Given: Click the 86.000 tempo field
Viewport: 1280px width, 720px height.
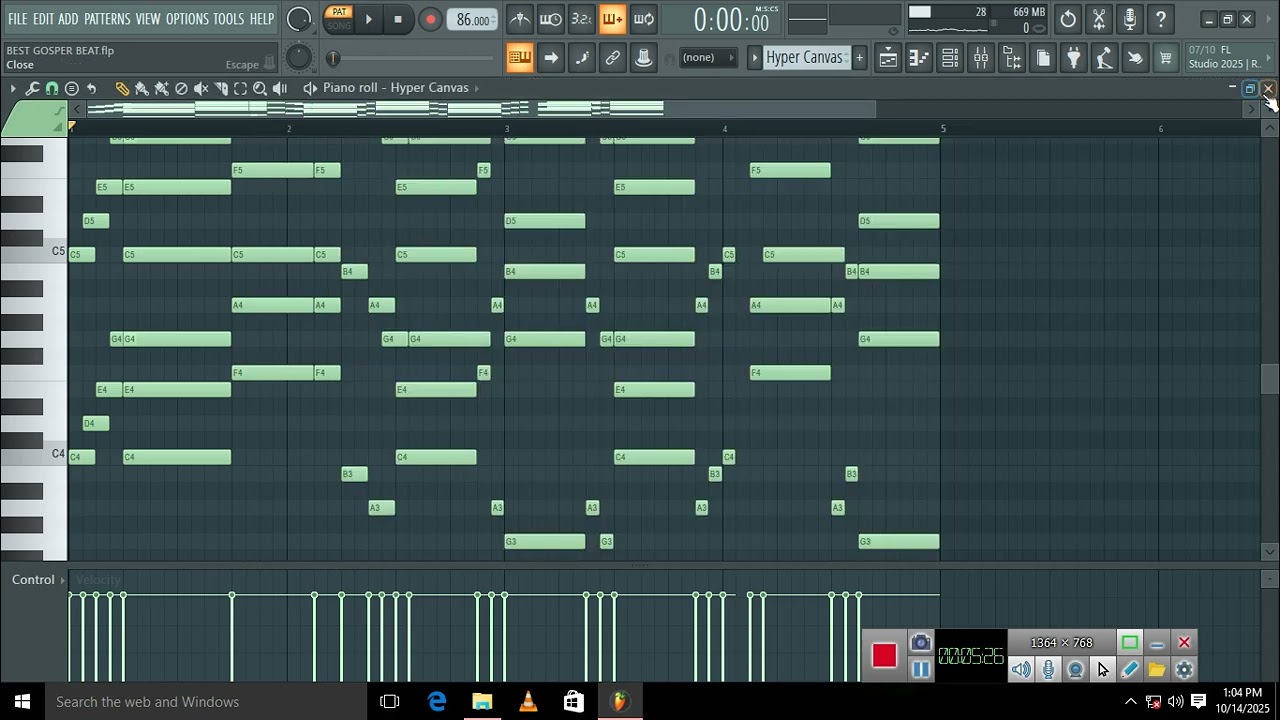Looking at the screenshot, I should click(x=472, y=19).
